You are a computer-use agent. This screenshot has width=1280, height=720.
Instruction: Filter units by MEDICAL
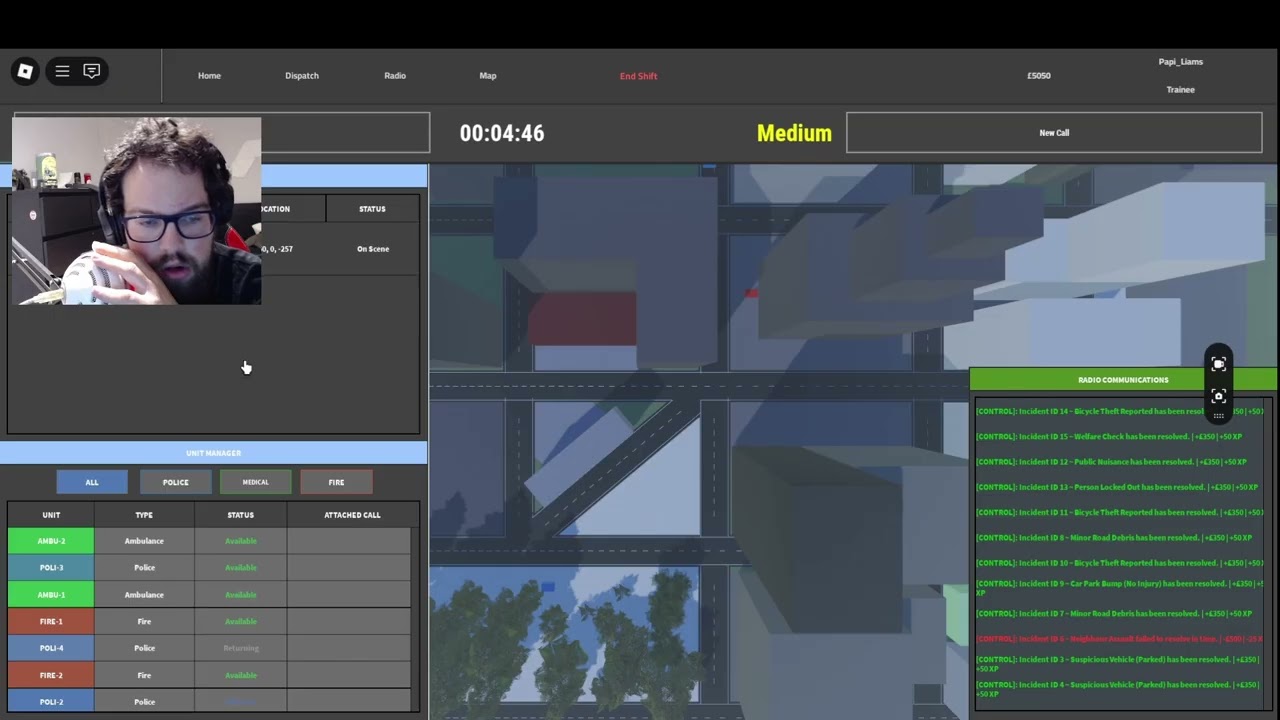pos(255,482)
